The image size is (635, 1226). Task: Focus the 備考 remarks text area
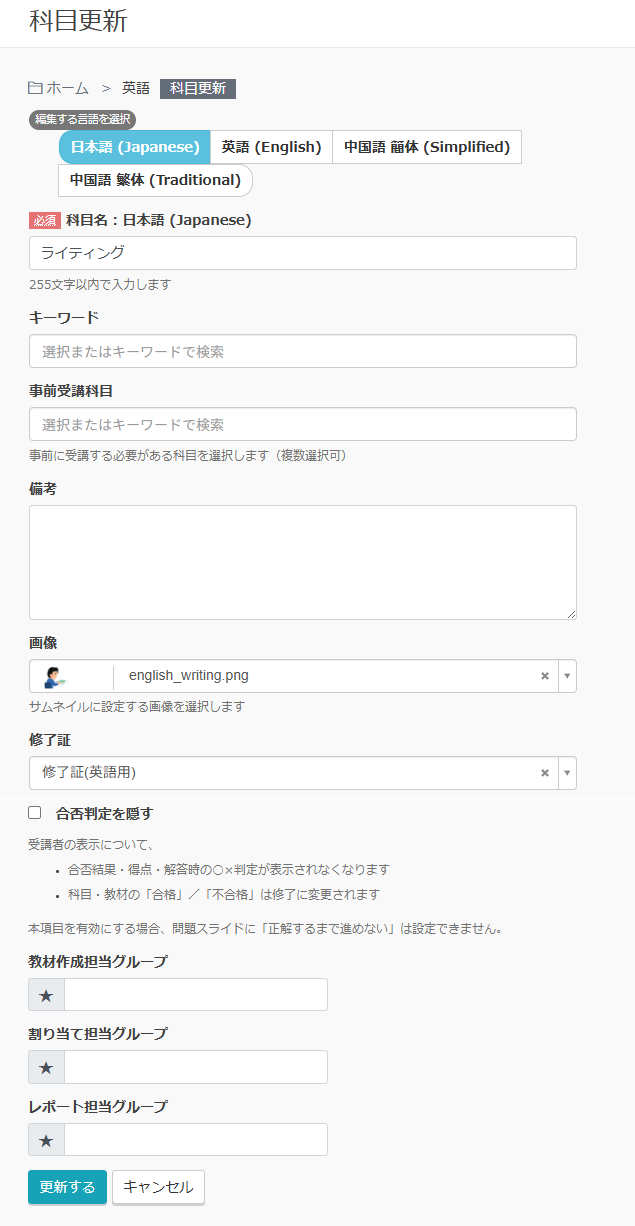coord(302,562)
